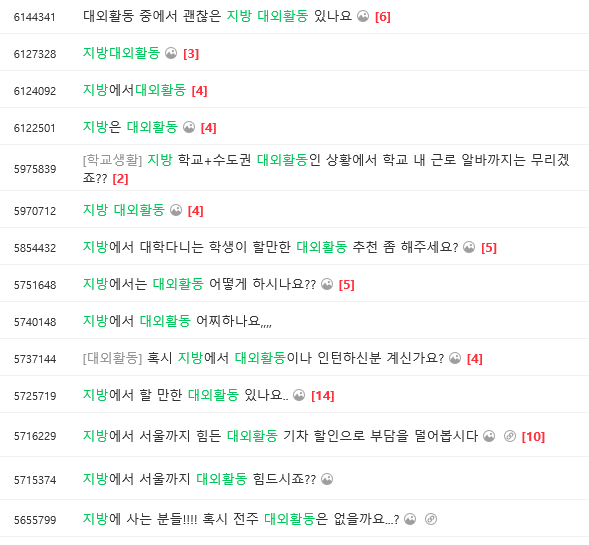
Task: Open post 지방에서 대외활동 어찌하나요
Action: [177, 321]
